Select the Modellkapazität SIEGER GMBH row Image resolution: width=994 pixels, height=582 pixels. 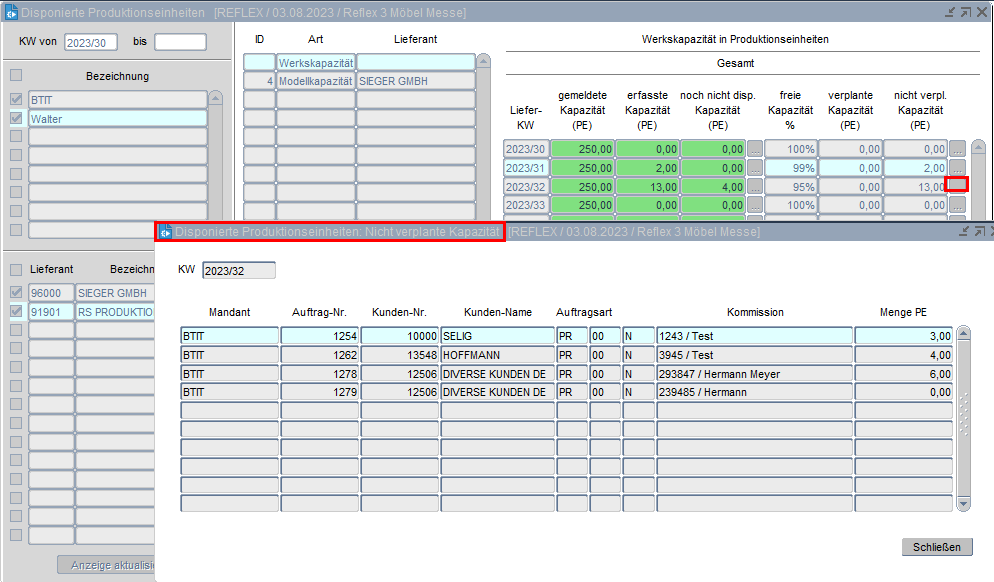click(315, 81)
